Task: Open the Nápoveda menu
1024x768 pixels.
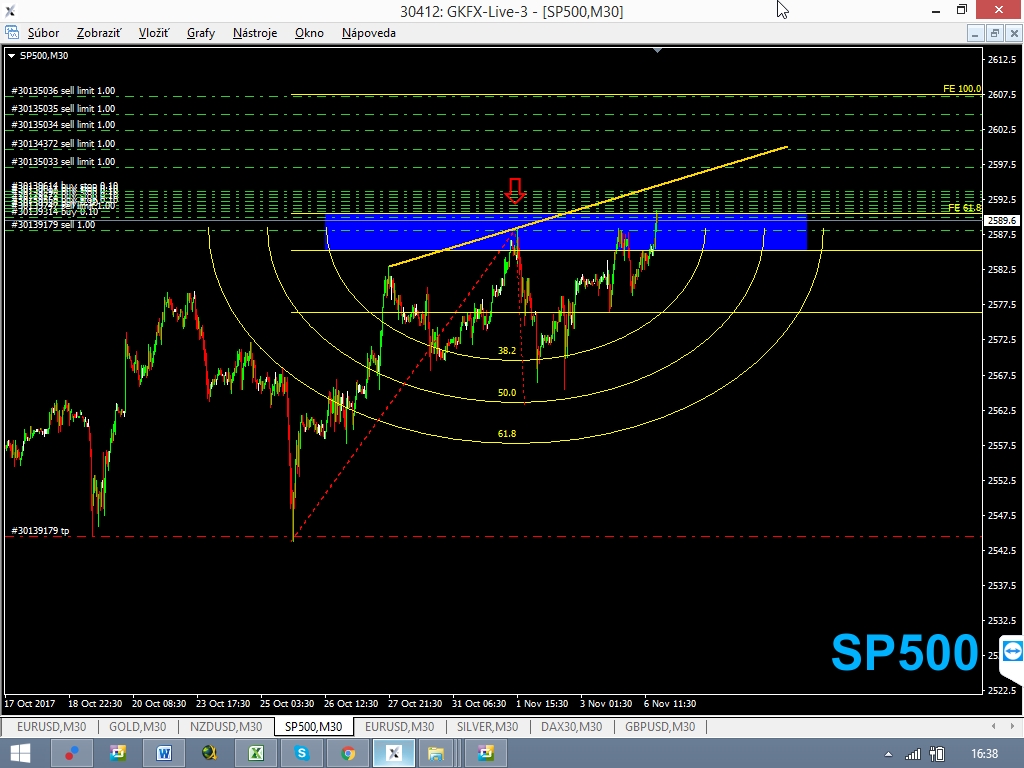Action: (368, 33)
